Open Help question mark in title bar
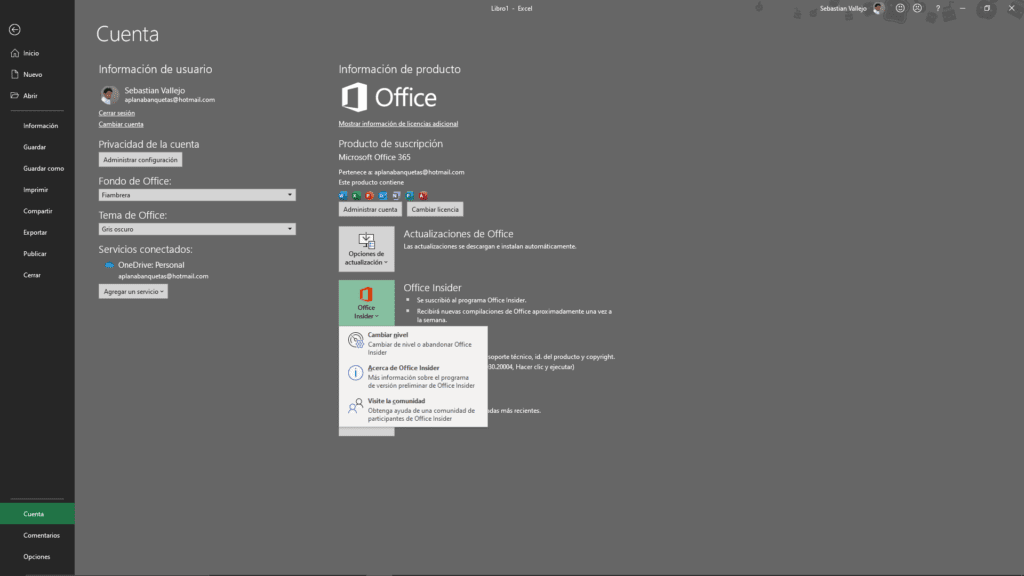1024x576 pixels. click(x=938, y=8)
